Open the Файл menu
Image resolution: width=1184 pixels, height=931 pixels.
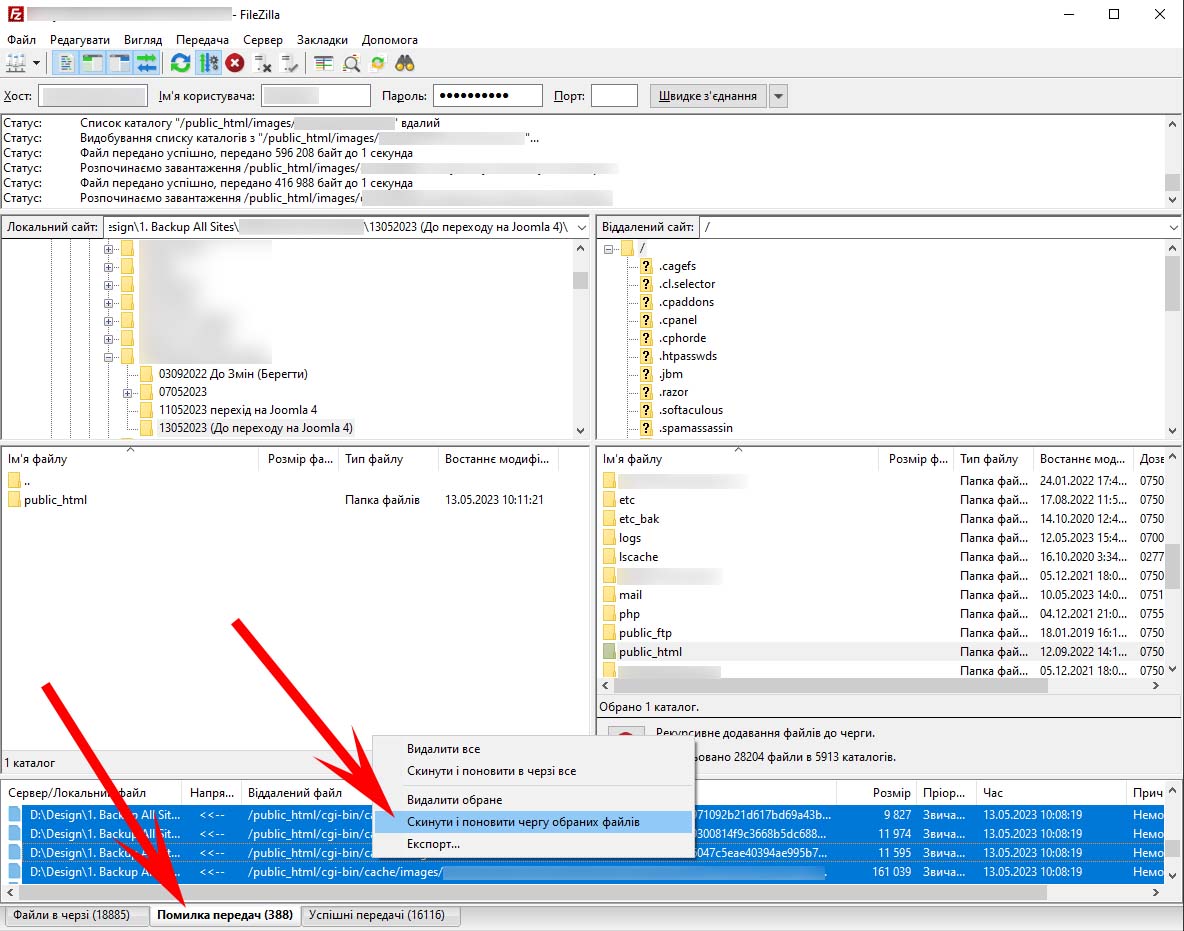point(21,40)
